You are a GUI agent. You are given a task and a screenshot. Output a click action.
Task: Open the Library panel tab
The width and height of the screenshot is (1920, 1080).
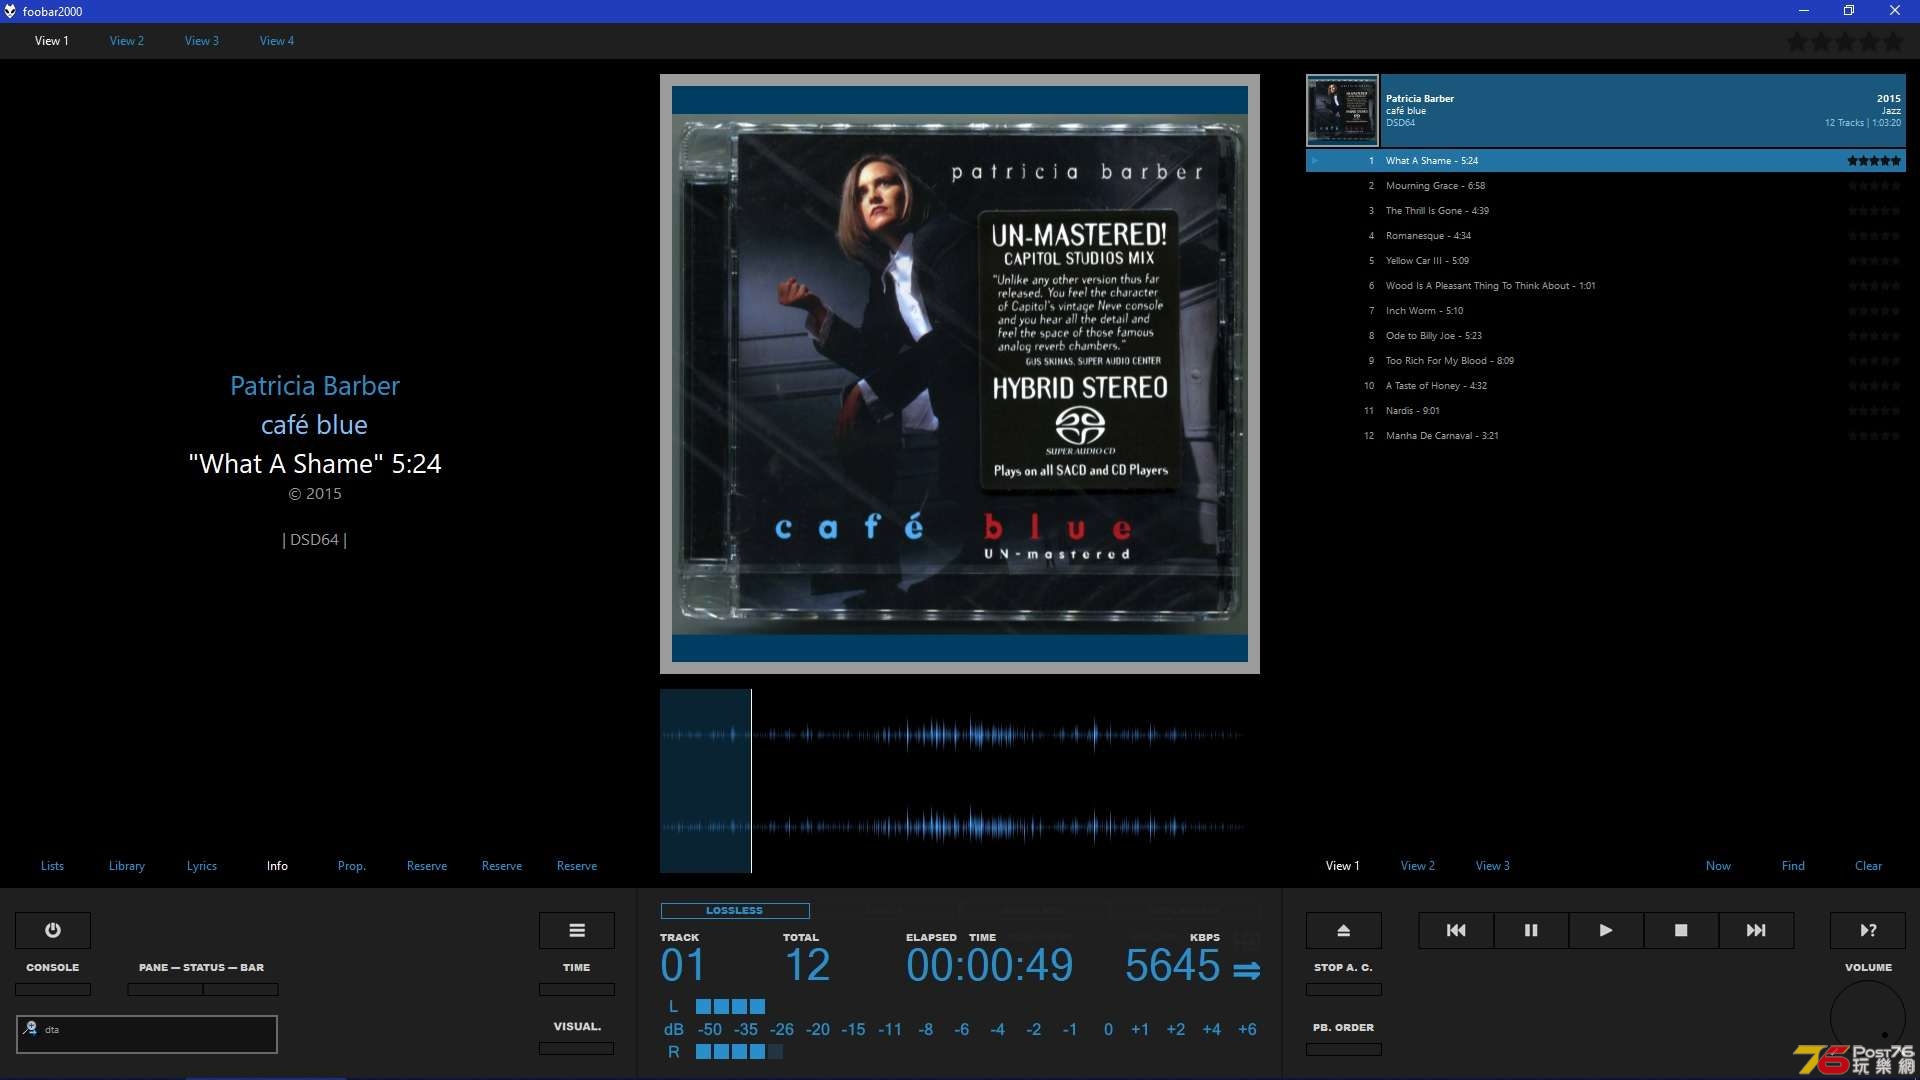click(x=127, y=866)
